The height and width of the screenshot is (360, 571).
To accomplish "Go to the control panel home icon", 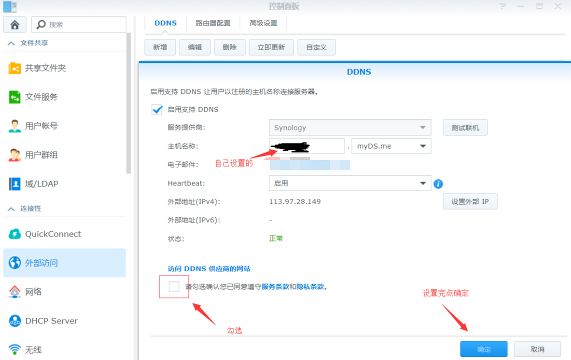I will [15, 24].
